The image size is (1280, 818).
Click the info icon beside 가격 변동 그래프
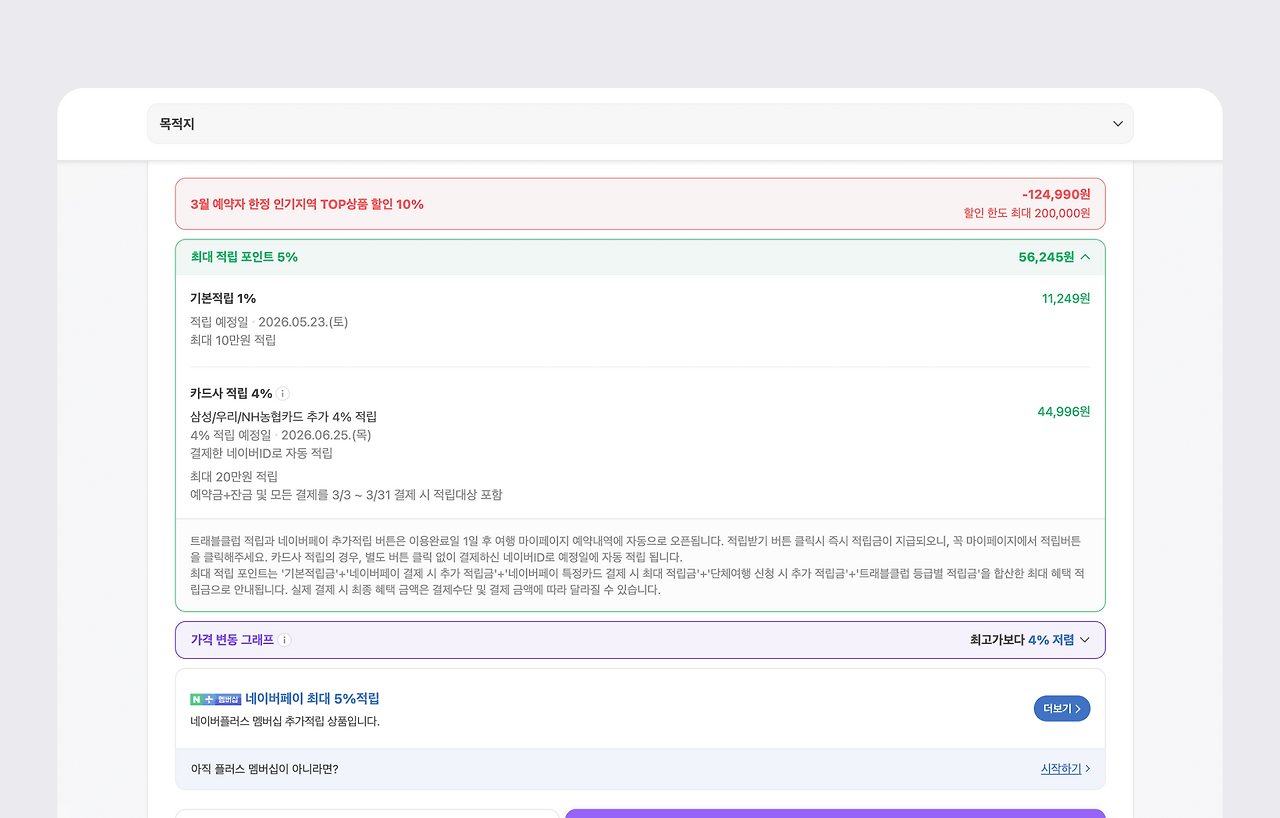click(285, 640)
